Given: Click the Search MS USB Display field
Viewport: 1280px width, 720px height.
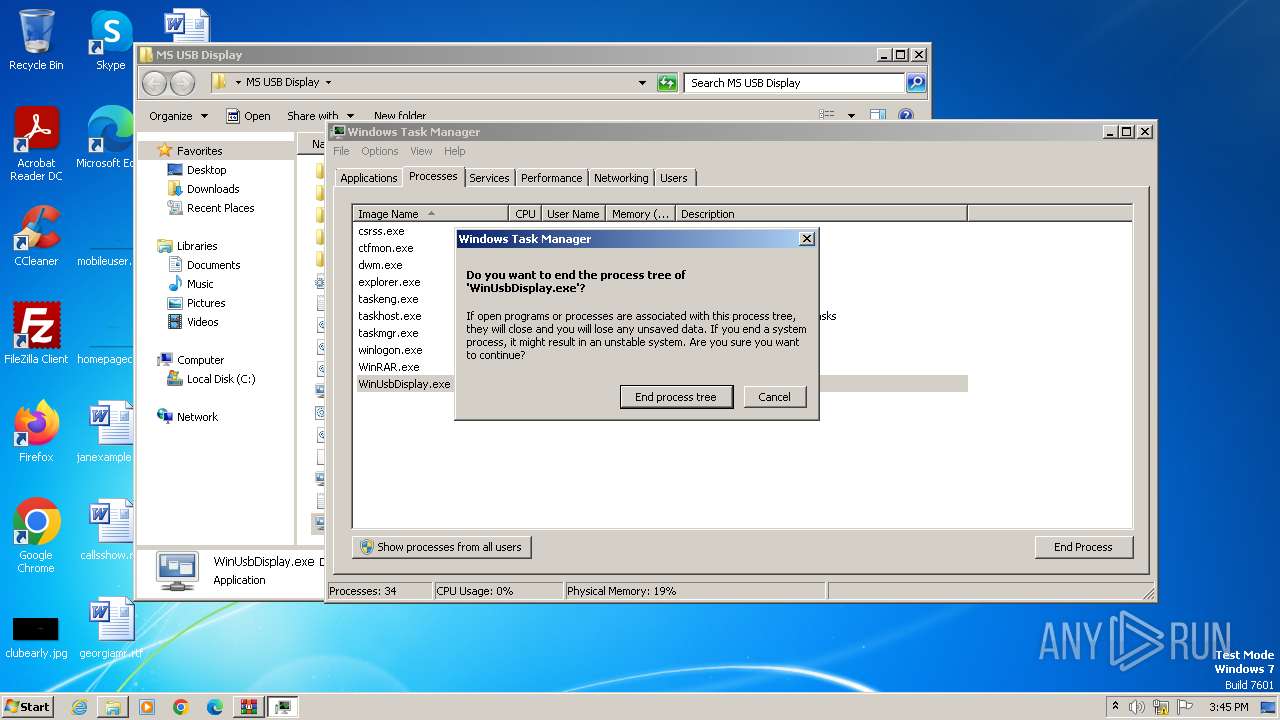Looking at the screenshot, I should click(795, 83).
